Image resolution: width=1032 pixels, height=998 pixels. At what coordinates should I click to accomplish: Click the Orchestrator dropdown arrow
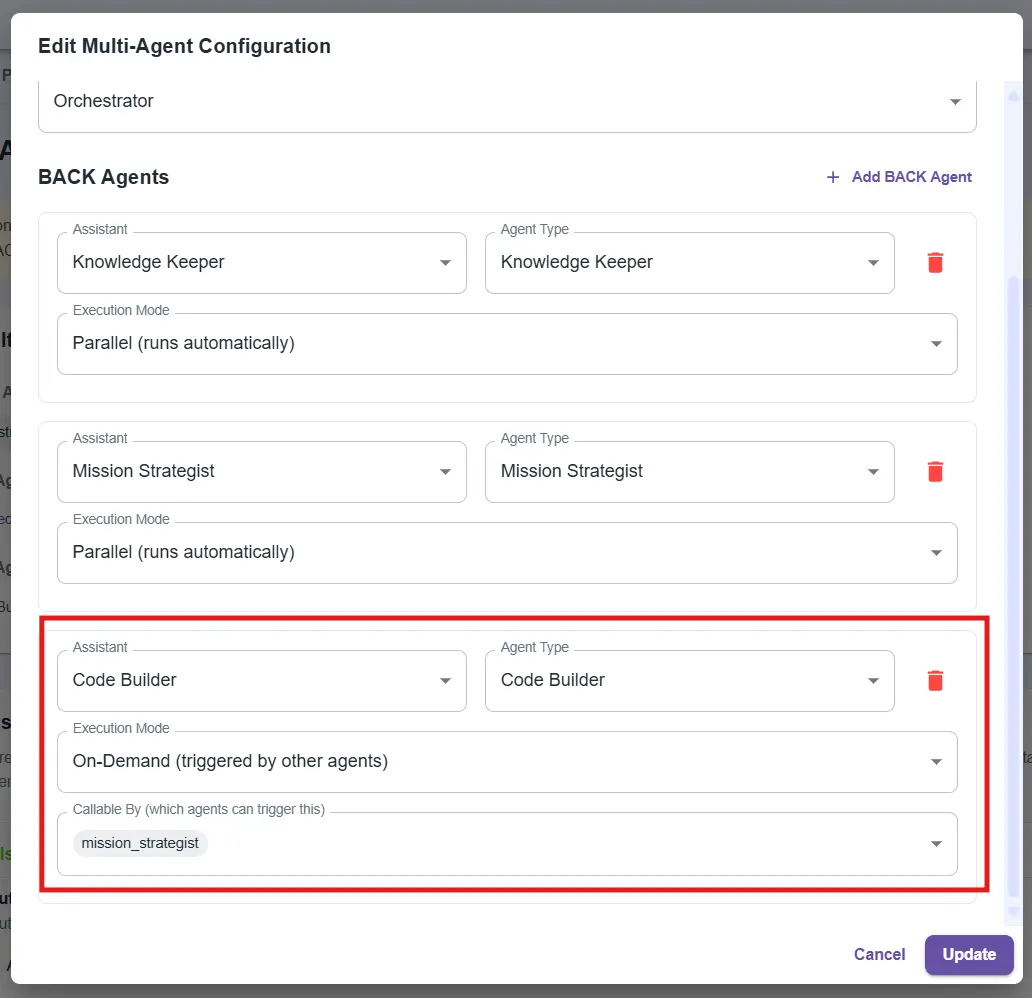click(955, 102)
